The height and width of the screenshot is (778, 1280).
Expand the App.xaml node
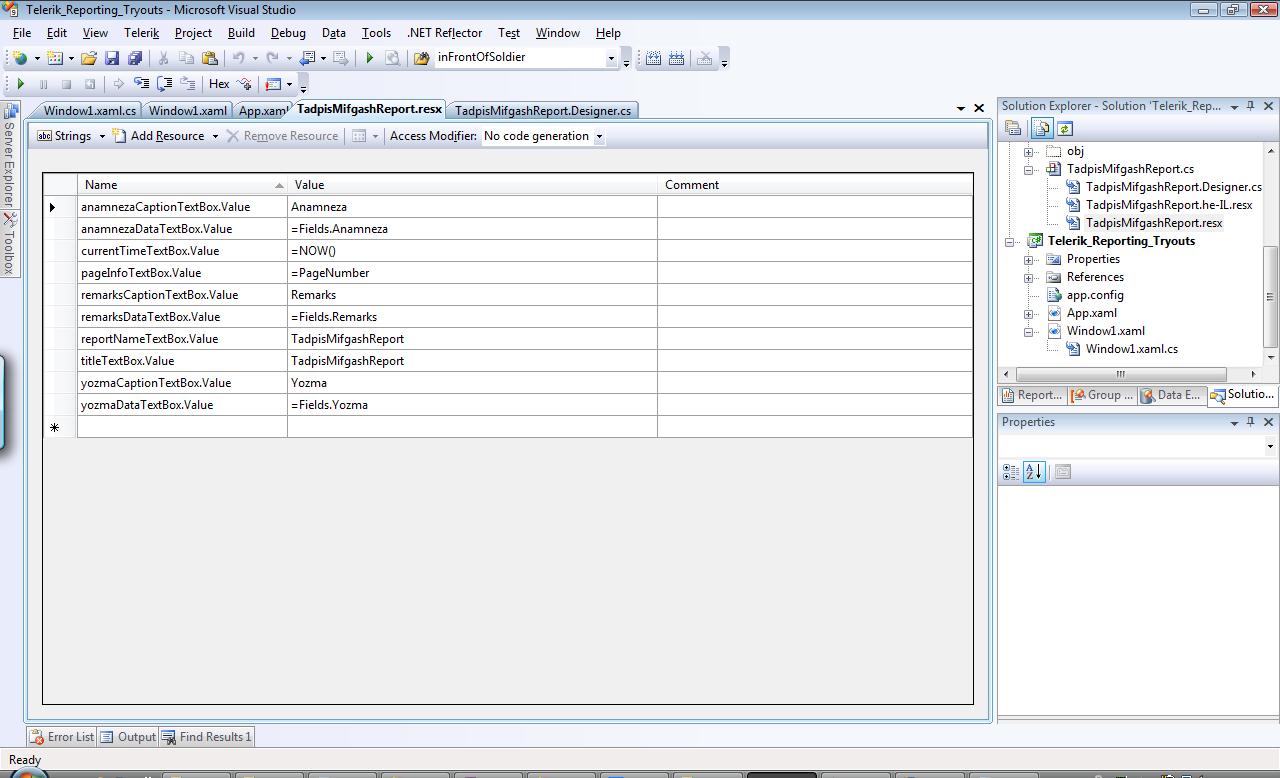1028,314
